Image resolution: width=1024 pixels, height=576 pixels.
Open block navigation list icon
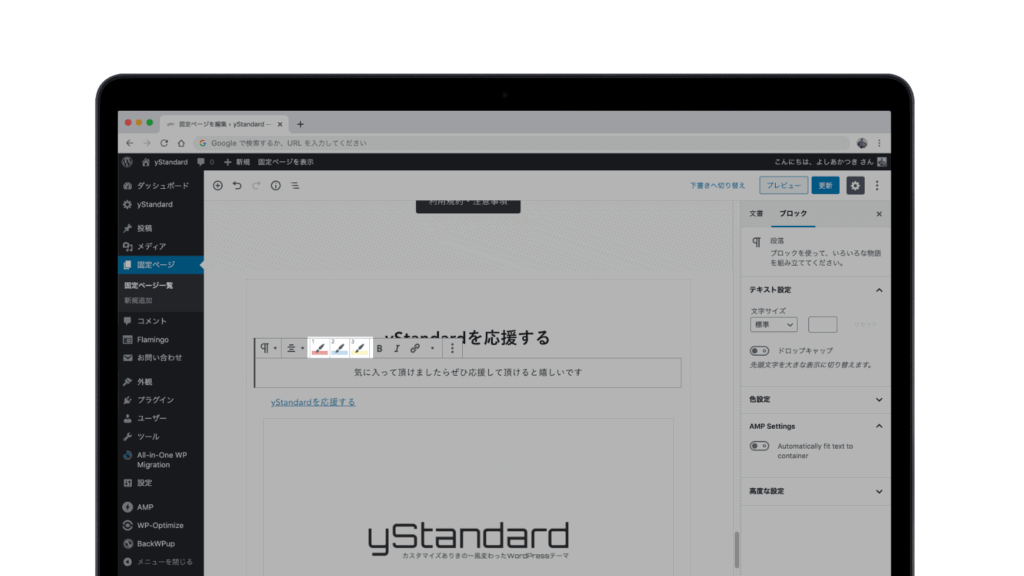click(x=295, y=185)
